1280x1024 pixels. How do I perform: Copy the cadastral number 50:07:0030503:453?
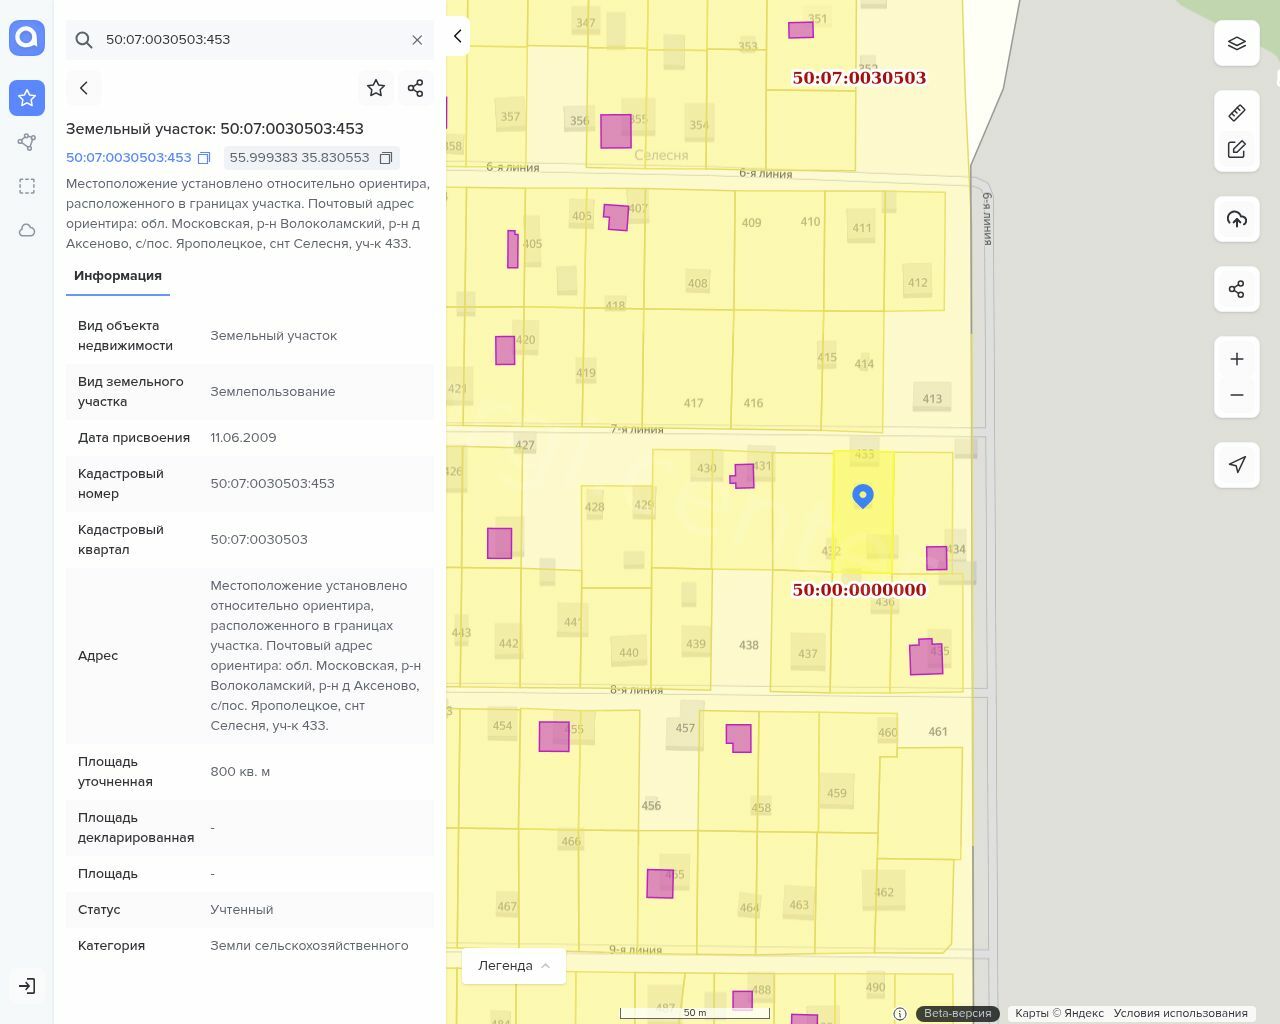[204, 158]
